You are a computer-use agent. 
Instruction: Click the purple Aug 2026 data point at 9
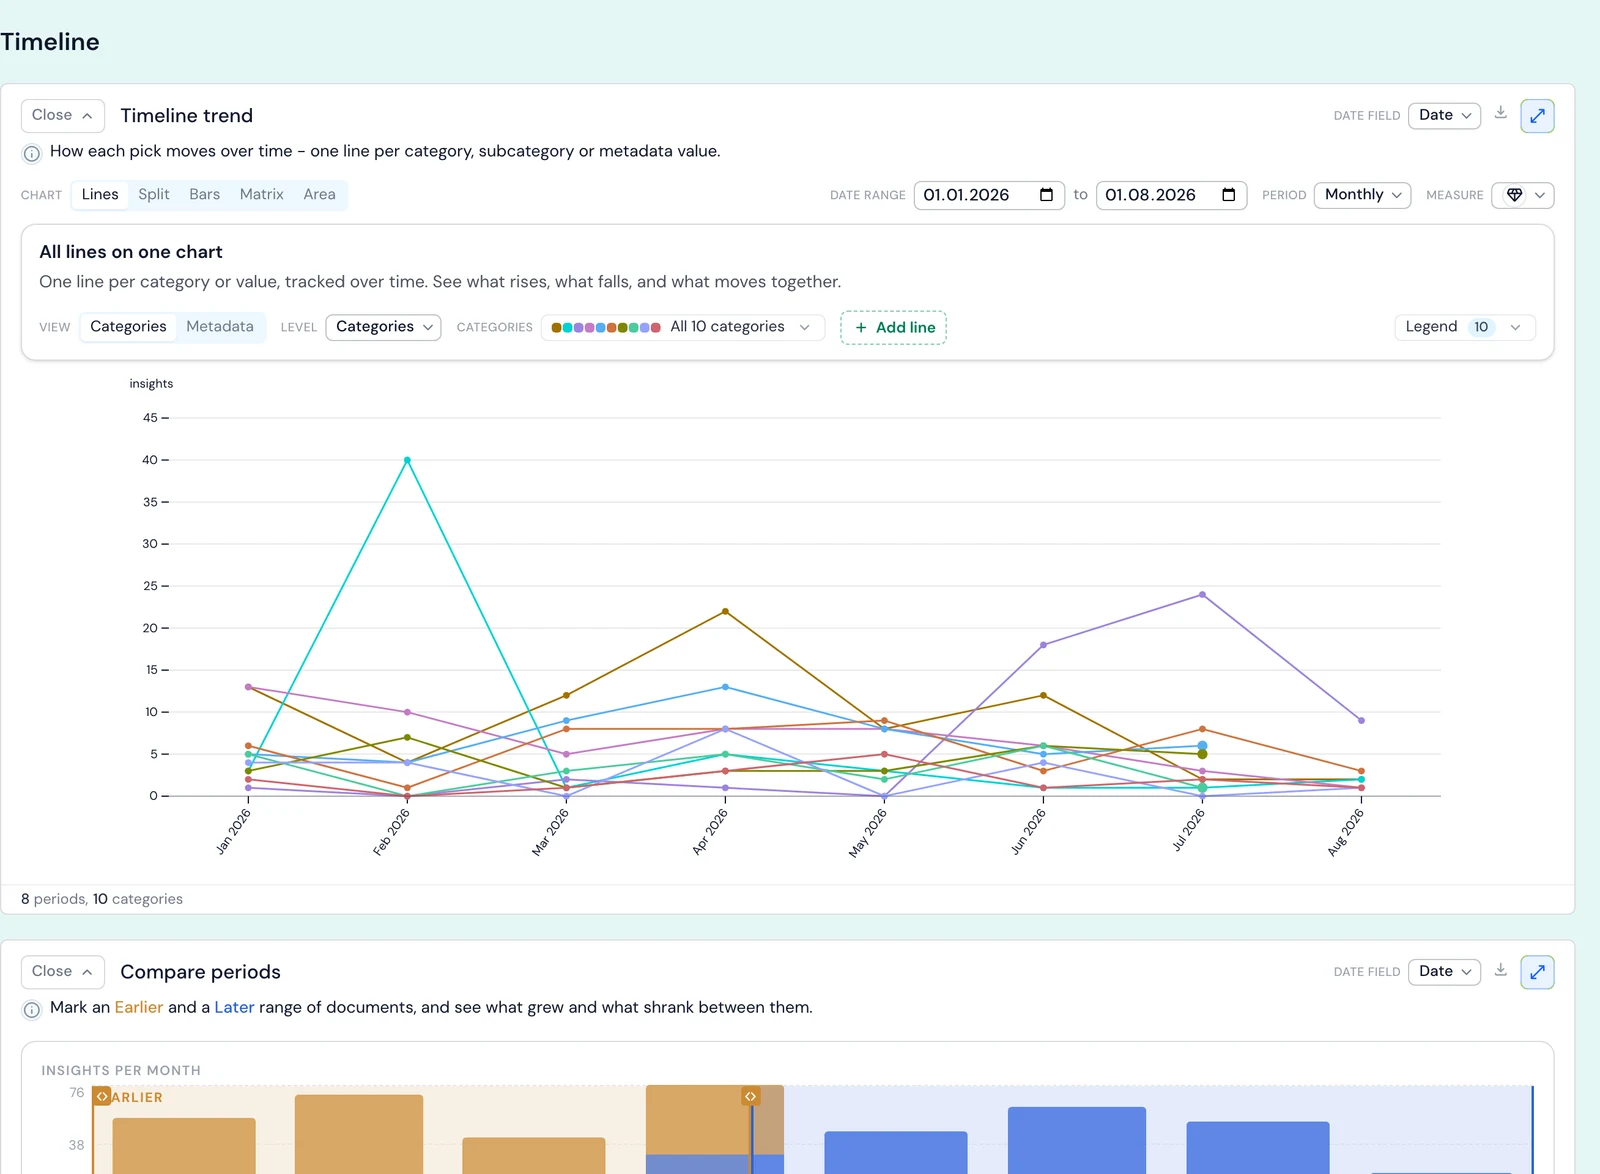(x=1361, y=720)
